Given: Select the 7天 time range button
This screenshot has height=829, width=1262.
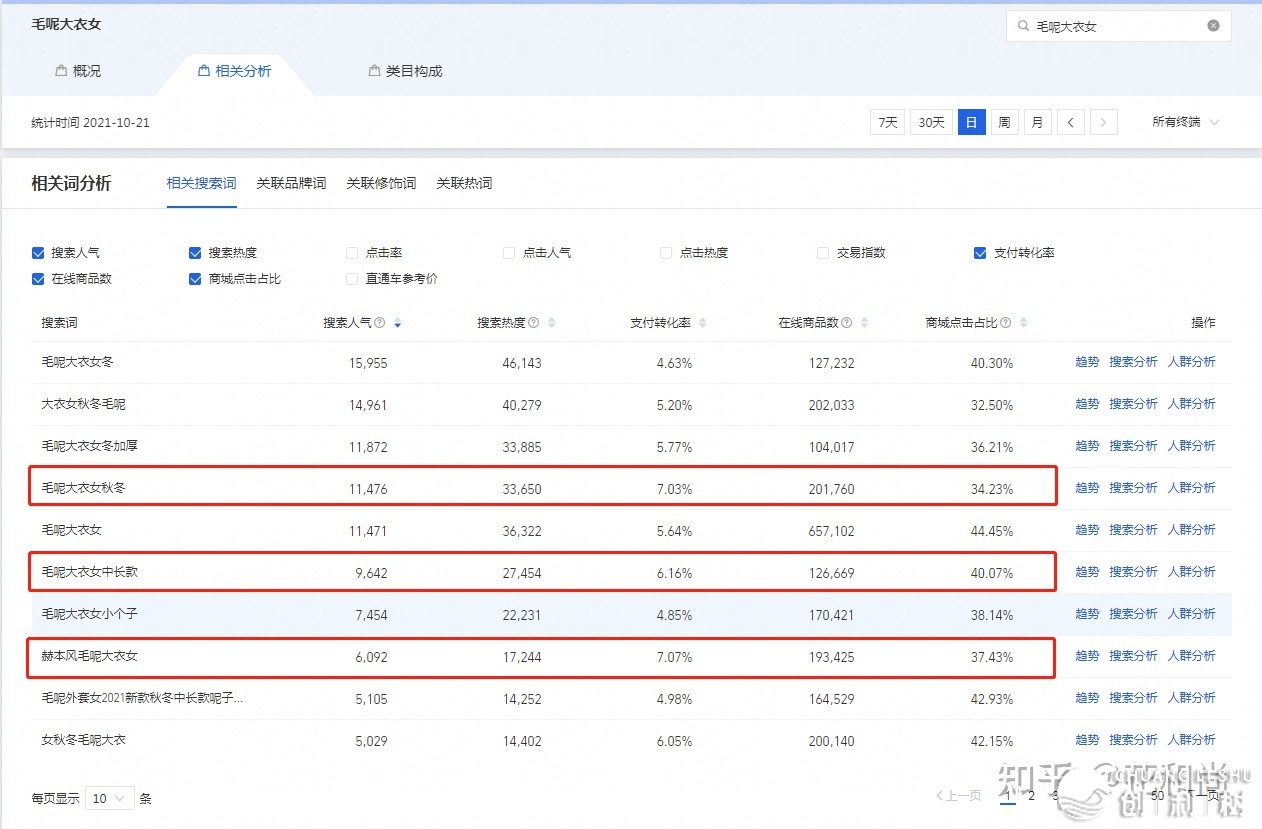Looking at the screenshot, I should pos(887,122).
